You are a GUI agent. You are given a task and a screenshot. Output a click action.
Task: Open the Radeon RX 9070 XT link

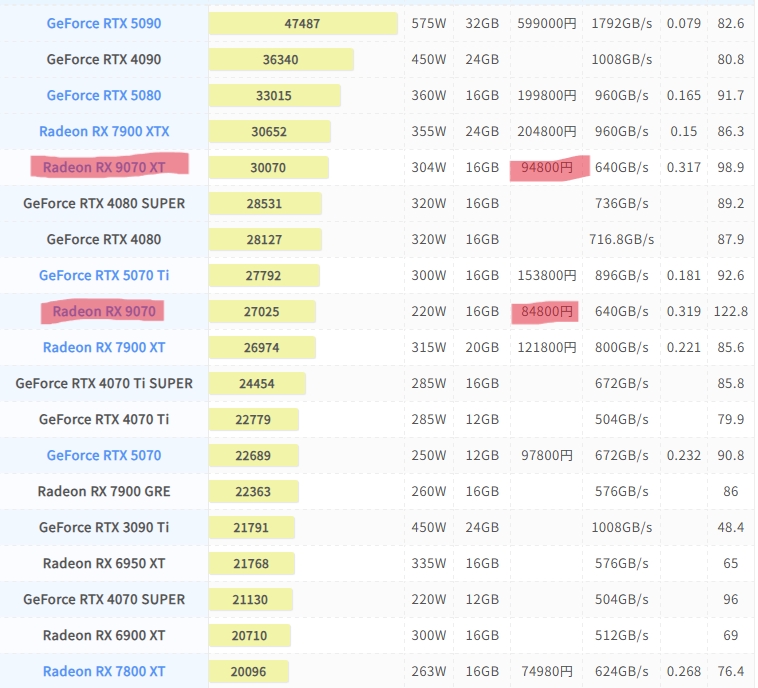(104, 167)
